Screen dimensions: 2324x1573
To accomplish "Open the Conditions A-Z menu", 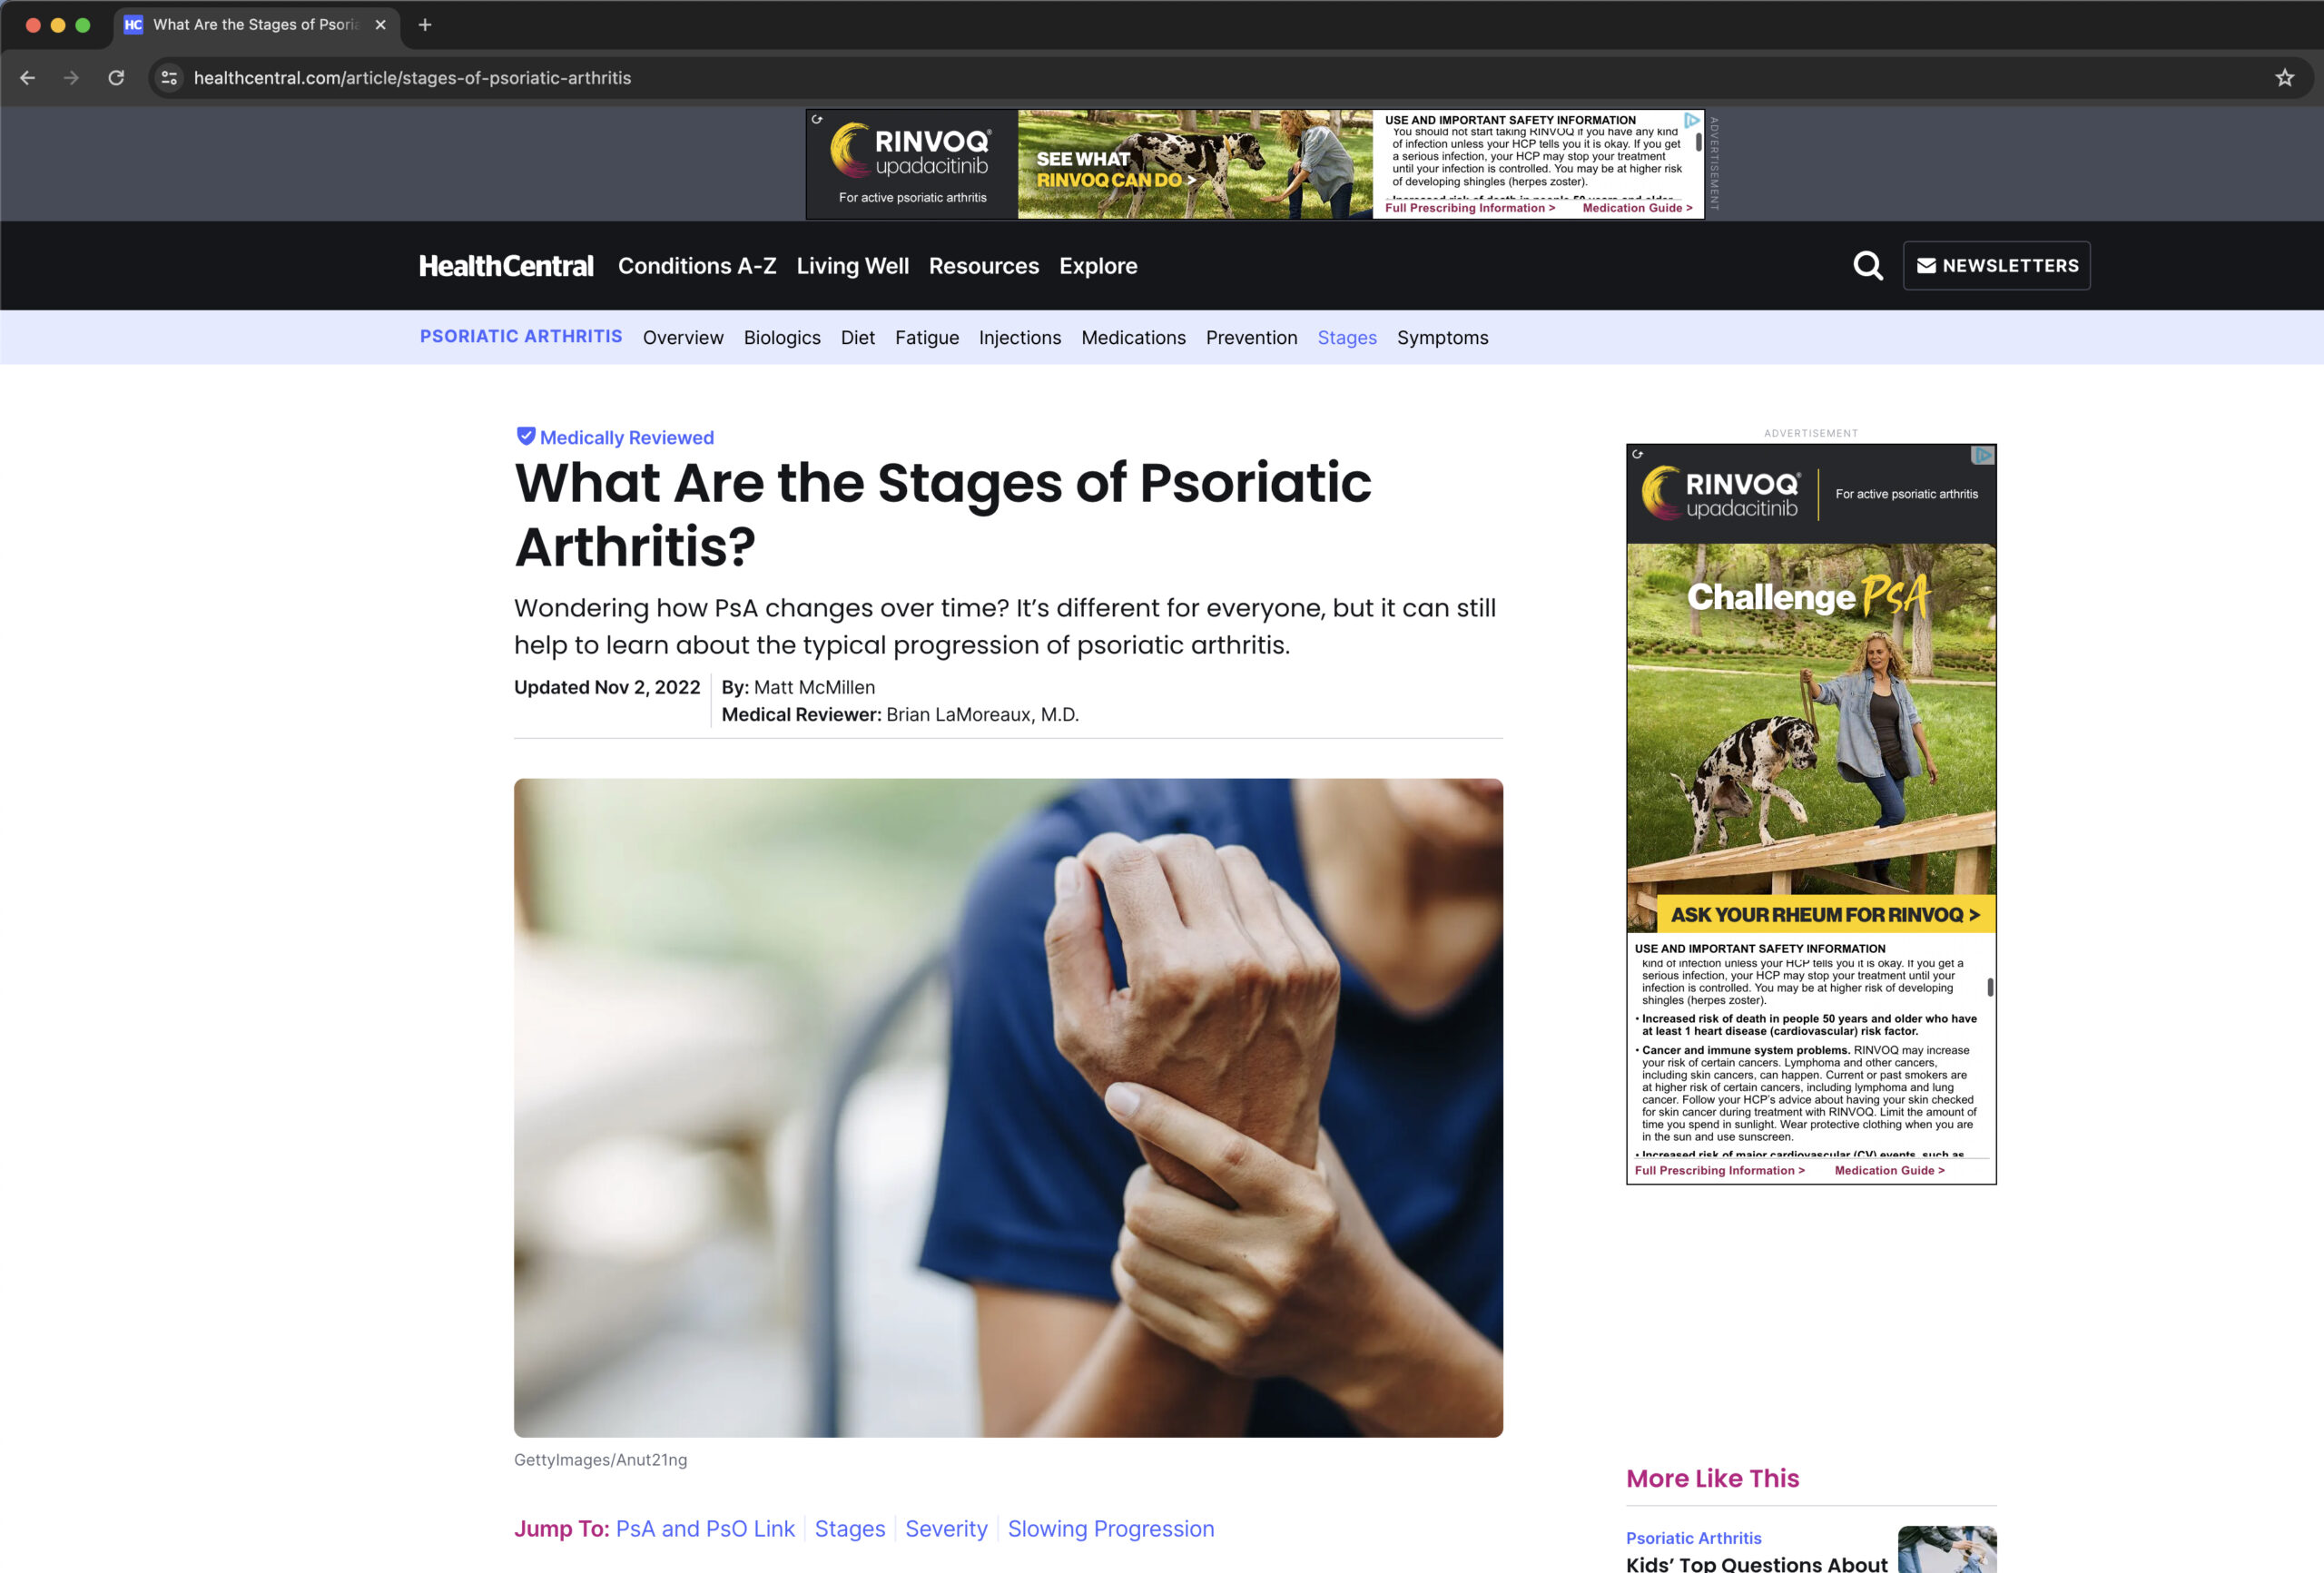I will coord(697,266).
